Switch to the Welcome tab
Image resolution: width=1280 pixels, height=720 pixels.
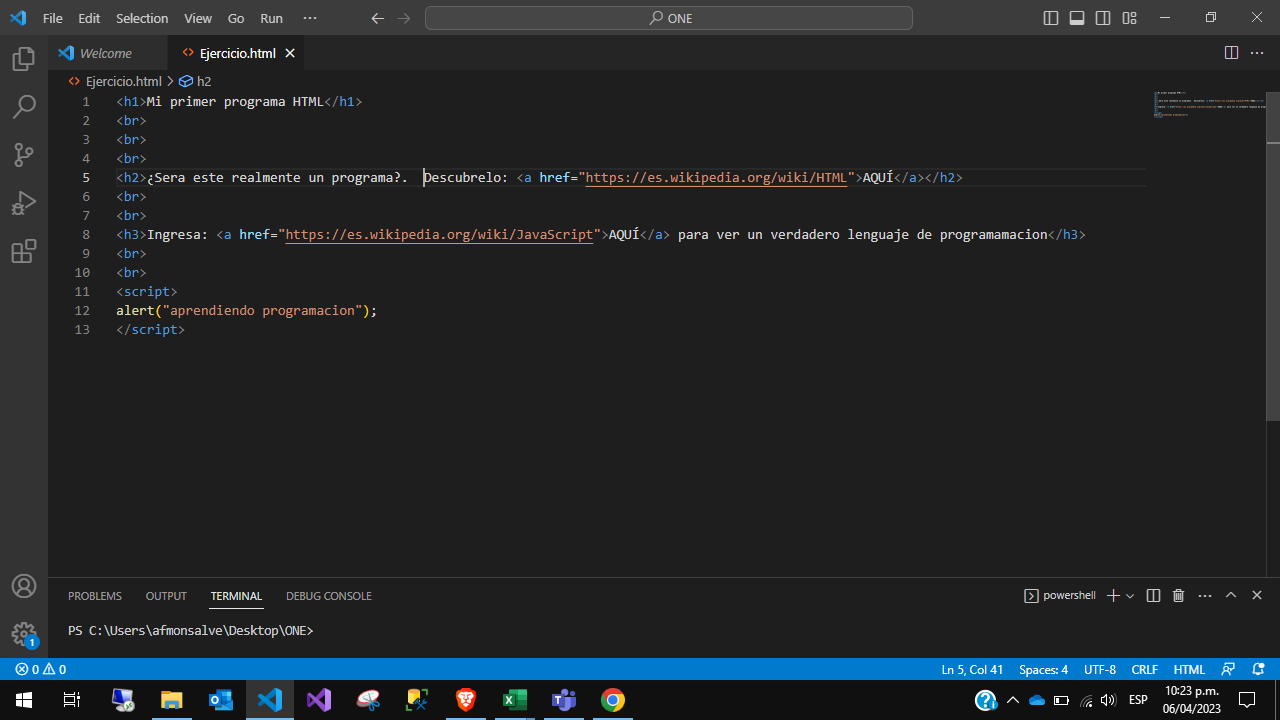[x=106, y=53]
